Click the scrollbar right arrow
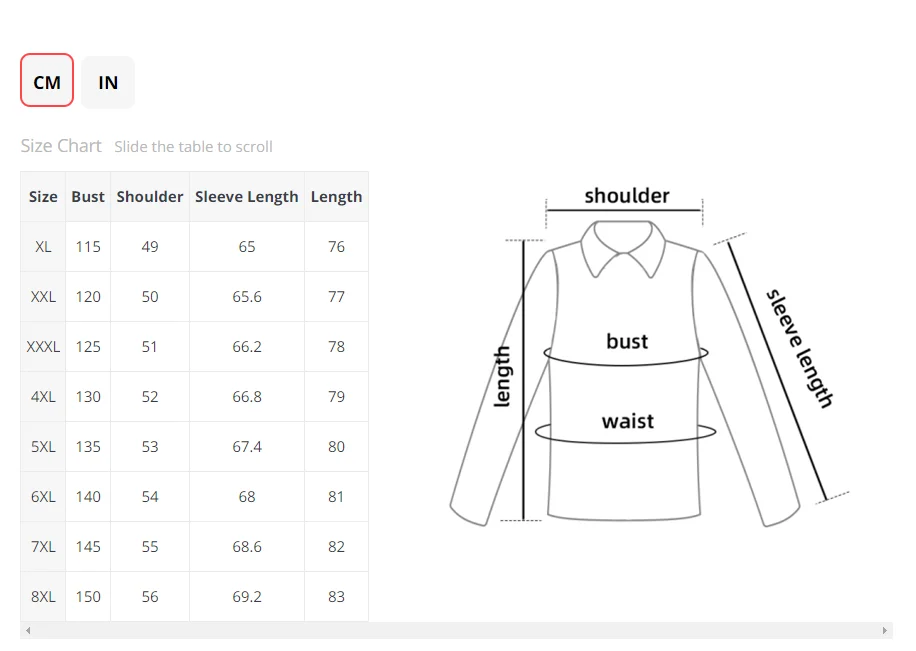 pyautogui.click(x=885, y=631)
